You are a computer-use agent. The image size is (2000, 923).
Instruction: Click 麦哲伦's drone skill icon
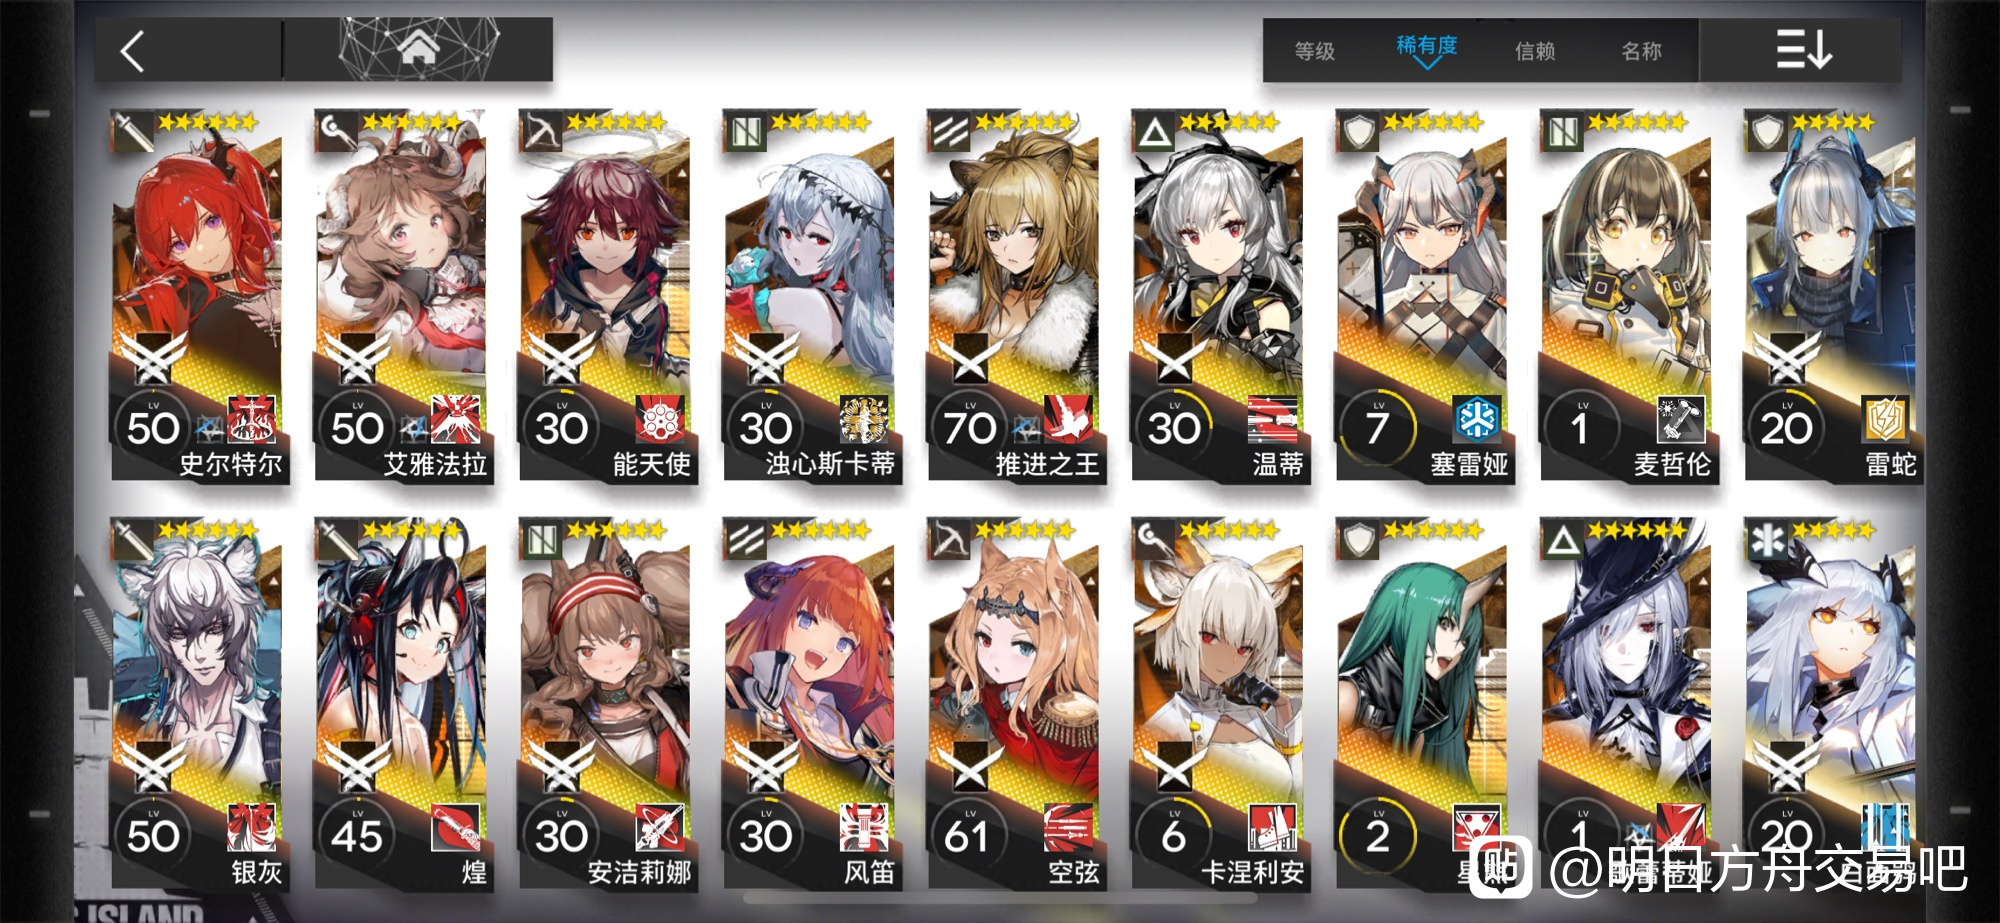pyautogui.click(x=1681, y=419)
